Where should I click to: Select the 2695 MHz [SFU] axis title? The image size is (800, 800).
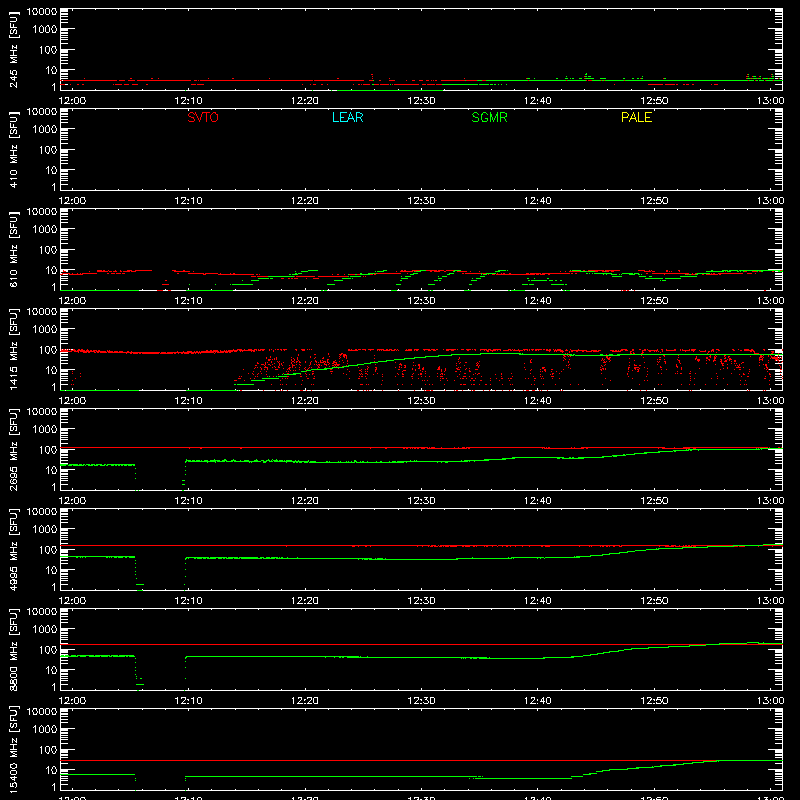tap(13, 449)
